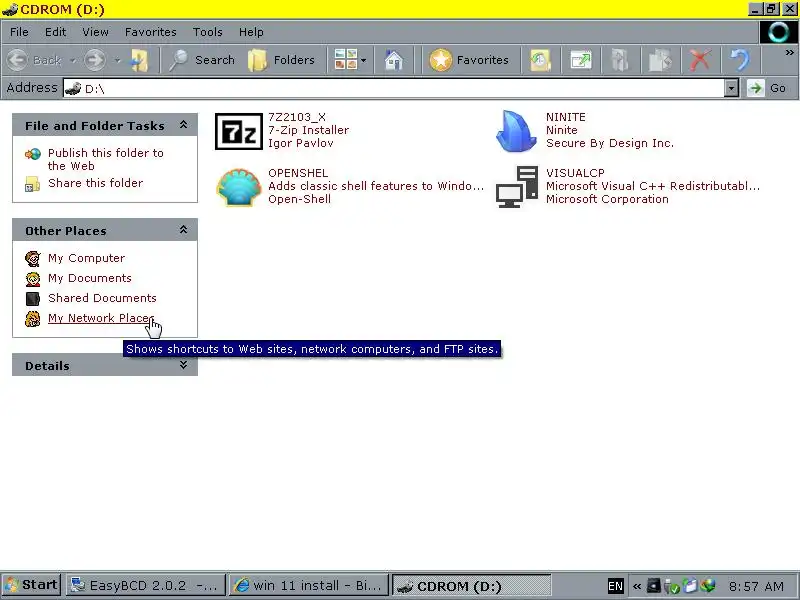This screenshot has height=600, width=800.
Task: Click the network globe tray icon
Action: tap(708, 586)
